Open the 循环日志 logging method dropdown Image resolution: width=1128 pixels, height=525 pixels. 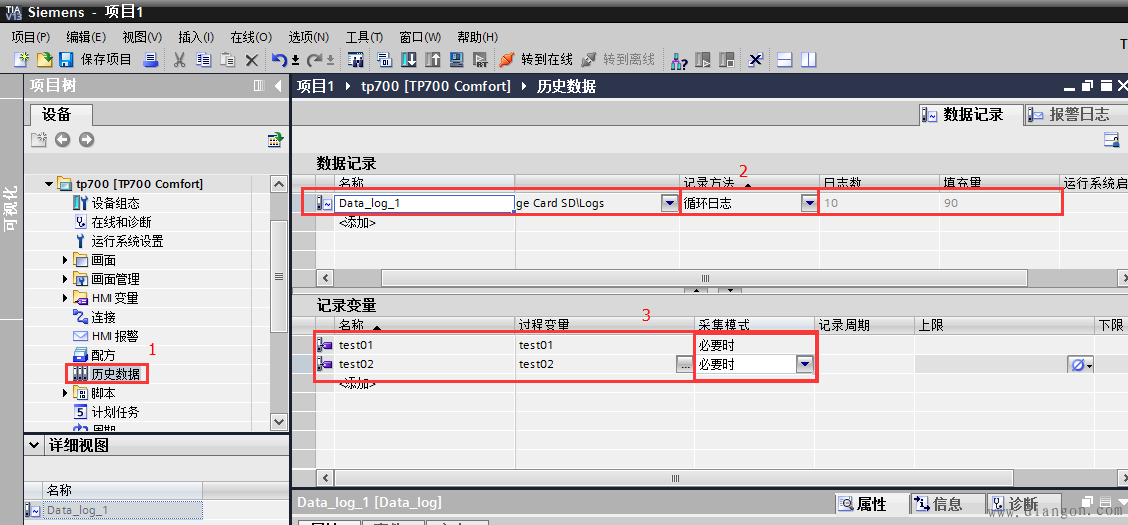(x=809, y=204)
